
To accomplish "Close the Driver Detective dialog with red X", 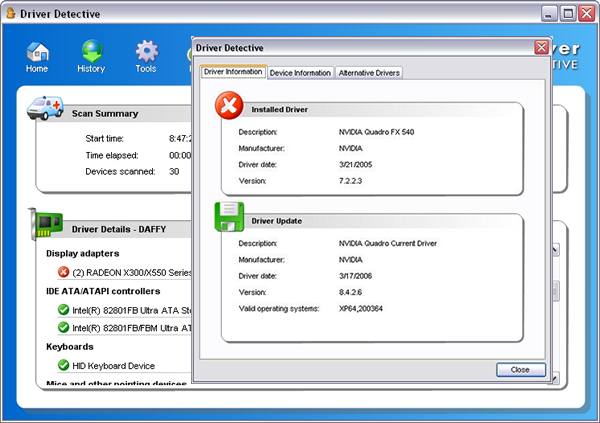I will pyautogui.click(x=541, y=48).
